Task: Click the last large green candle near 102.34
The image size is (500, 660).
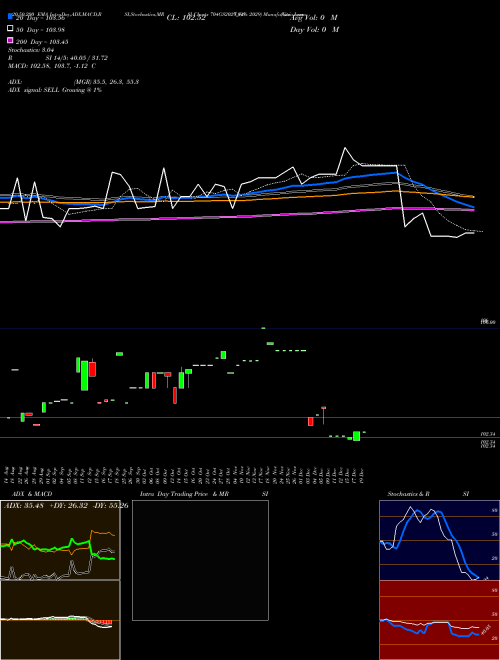Action: (x=356, y=436)
